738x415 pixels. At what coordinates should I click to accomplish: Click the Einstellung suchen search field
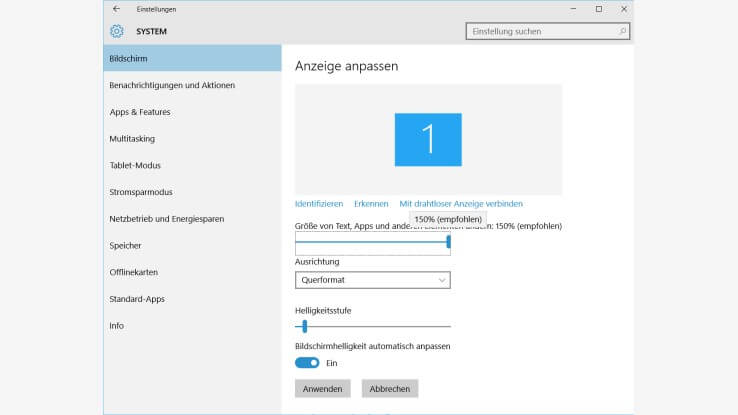[540, 31]
